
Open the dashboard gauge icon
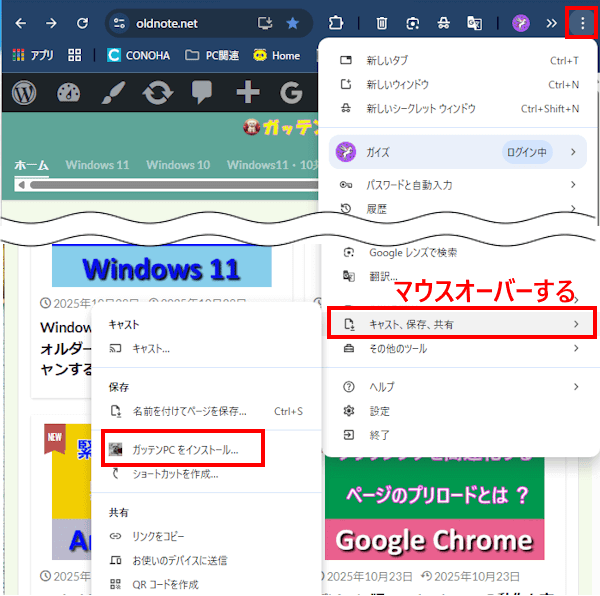click(68, 93)
